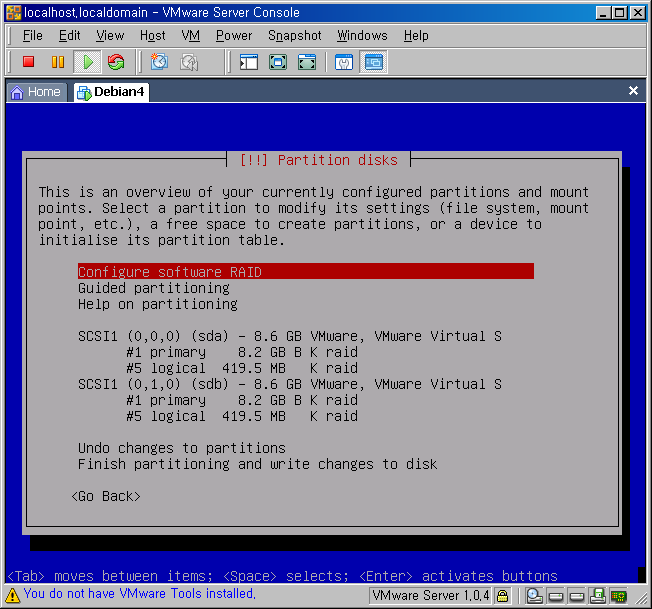Select Guided partitioning option

153,288
